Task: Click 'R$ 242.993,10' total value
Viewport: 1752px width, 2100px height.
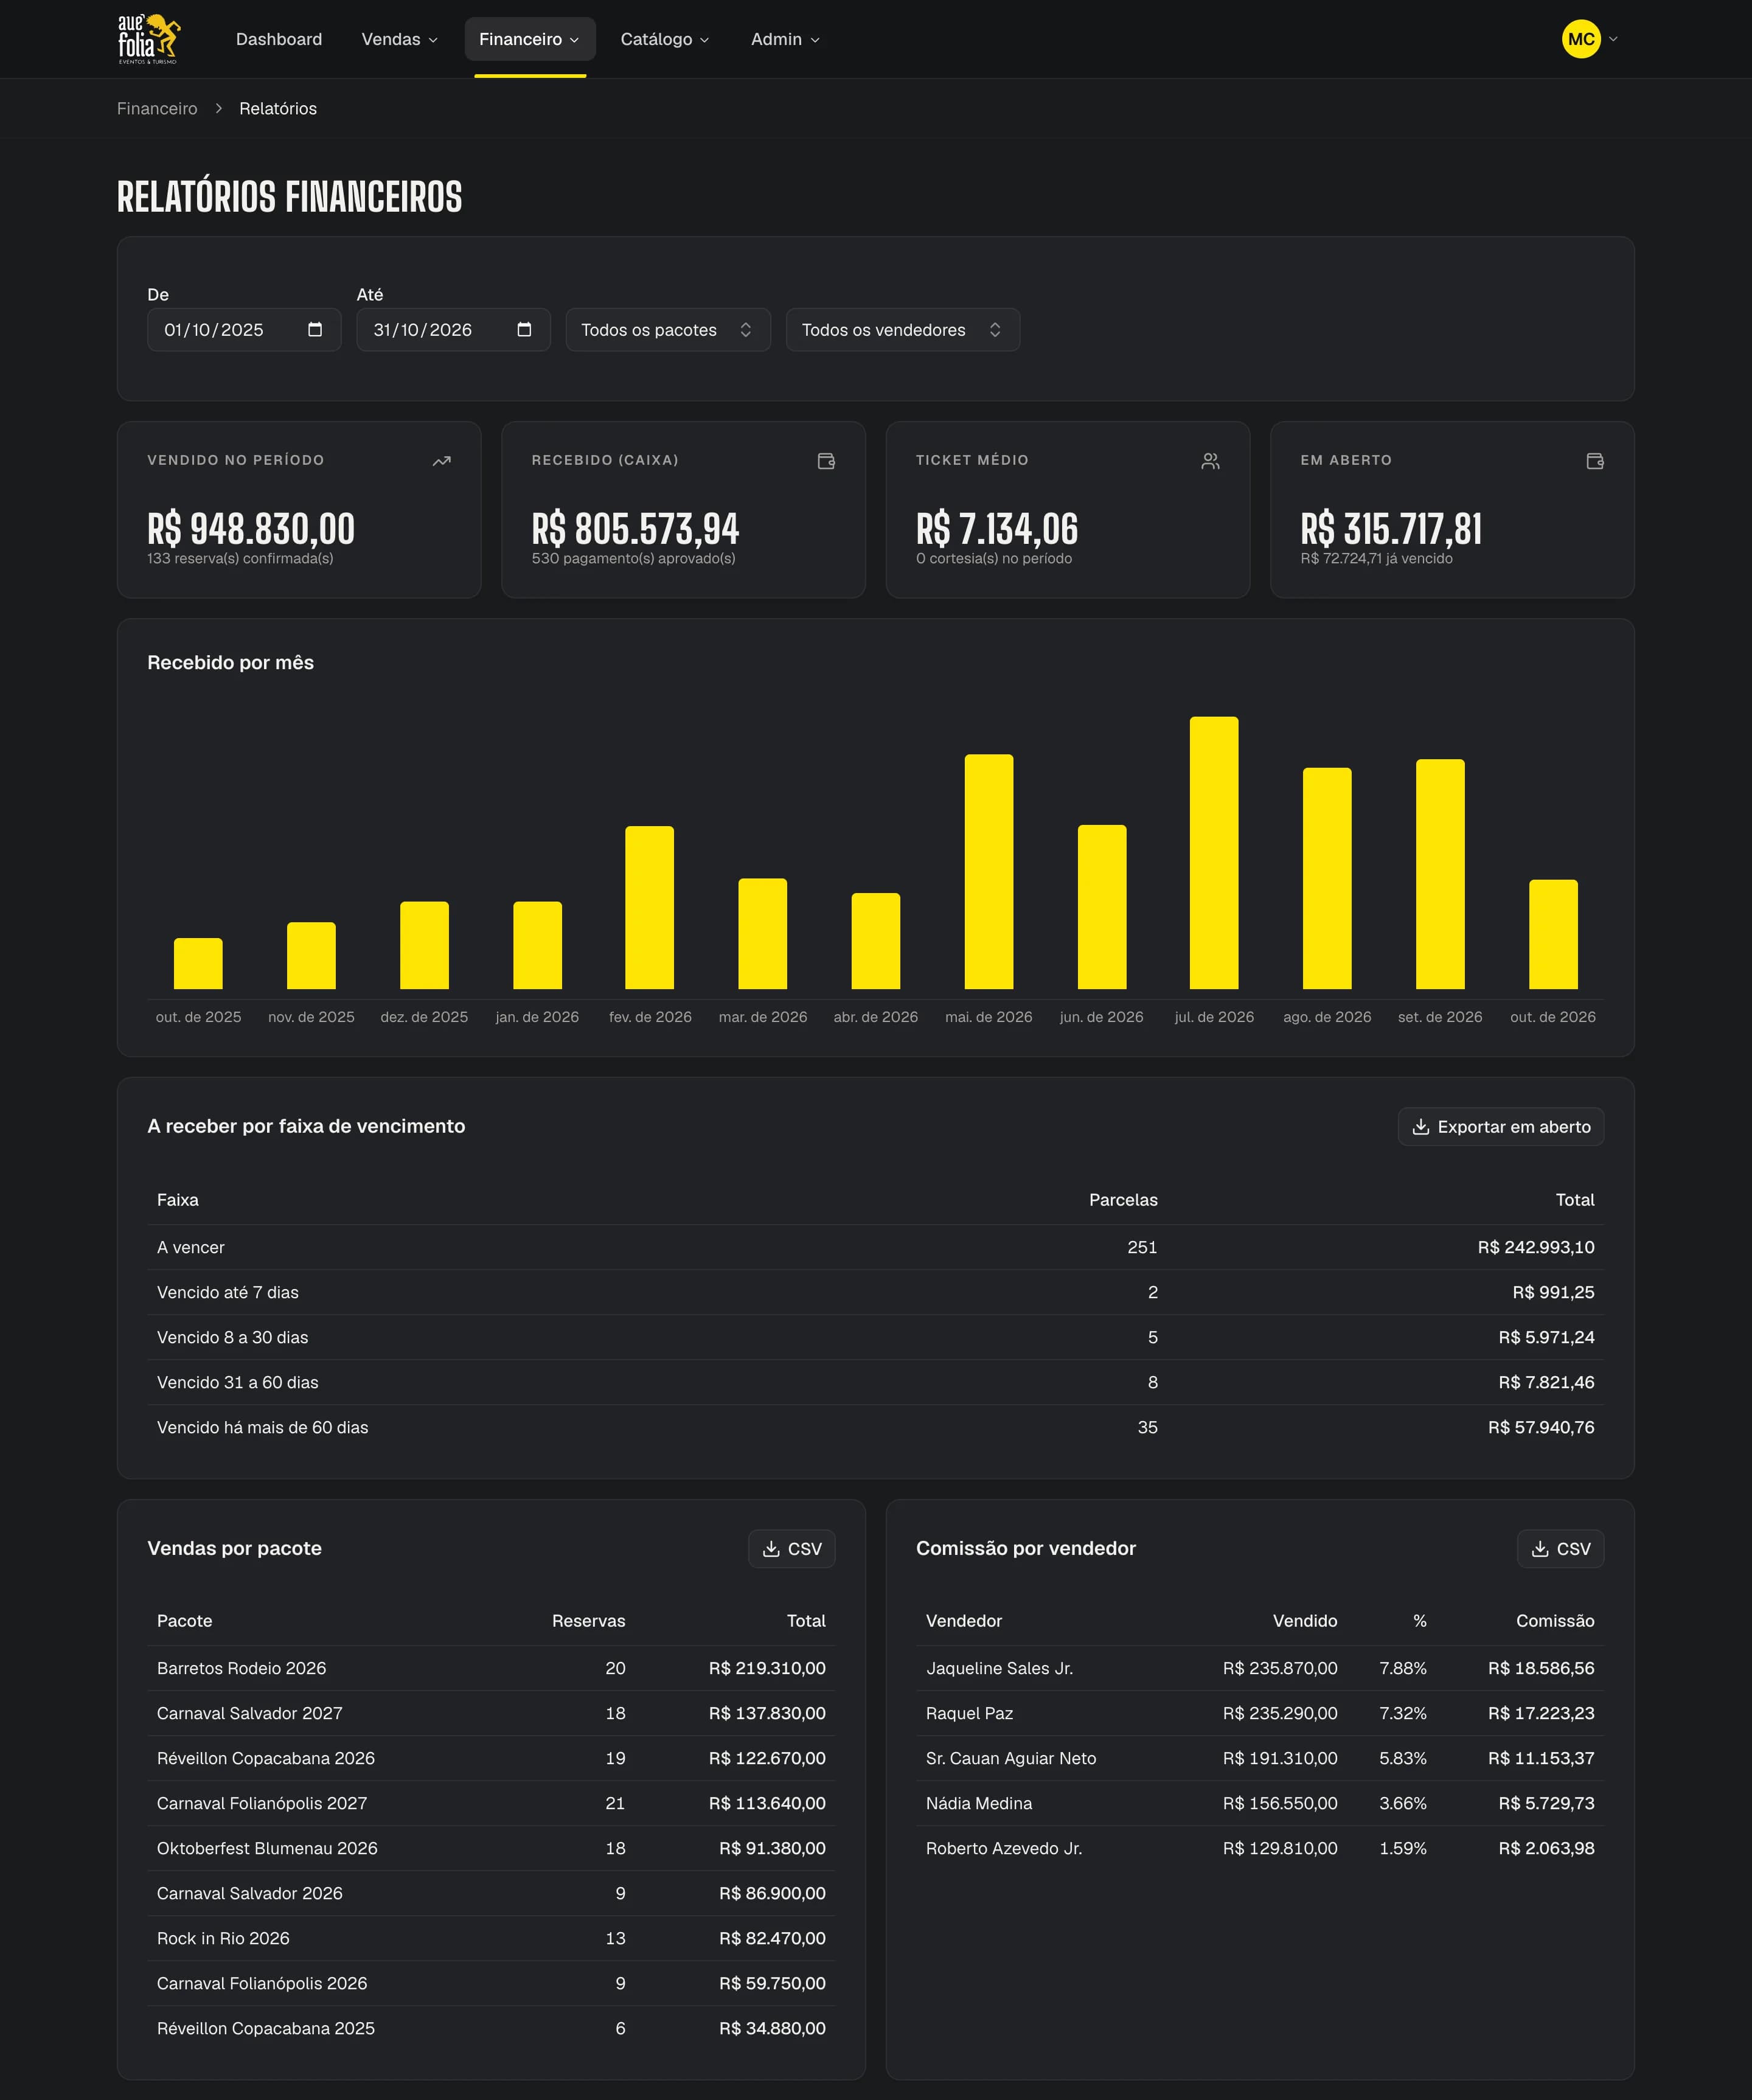Action: pos(1536,1247)
